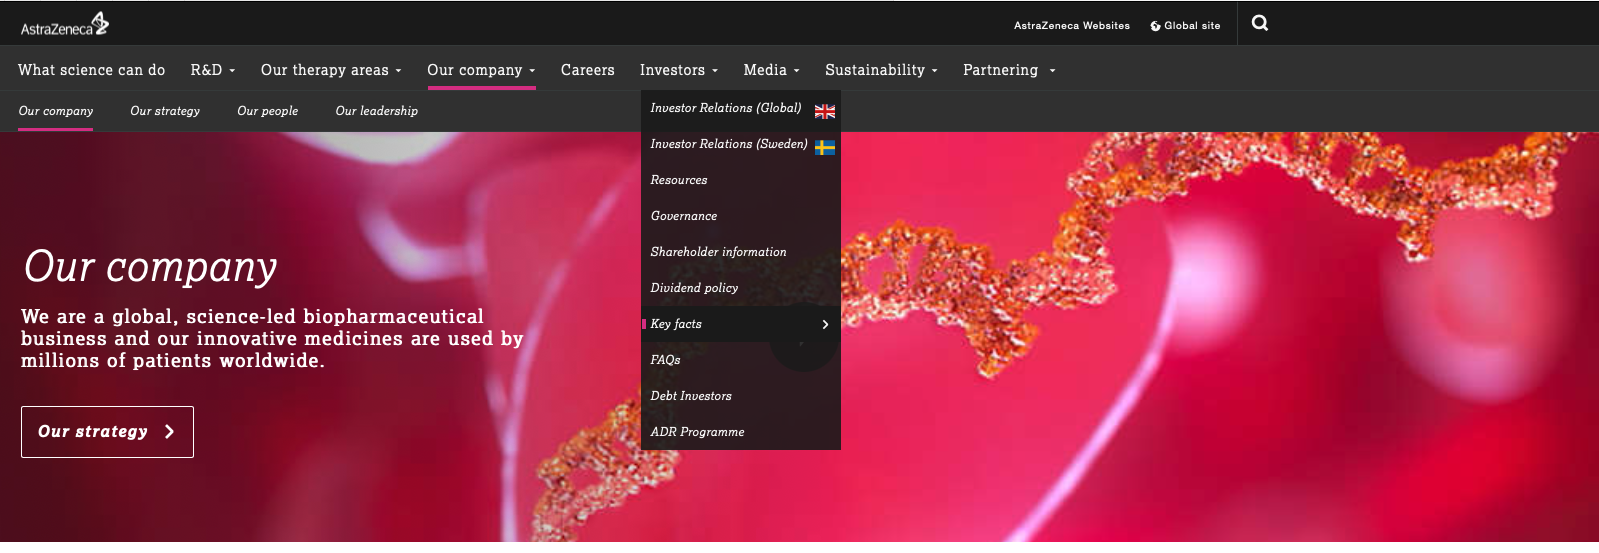This screenshot has height=553, width=1599.
Task: Select the Key facts menu item
Action: tap(741, 324)
